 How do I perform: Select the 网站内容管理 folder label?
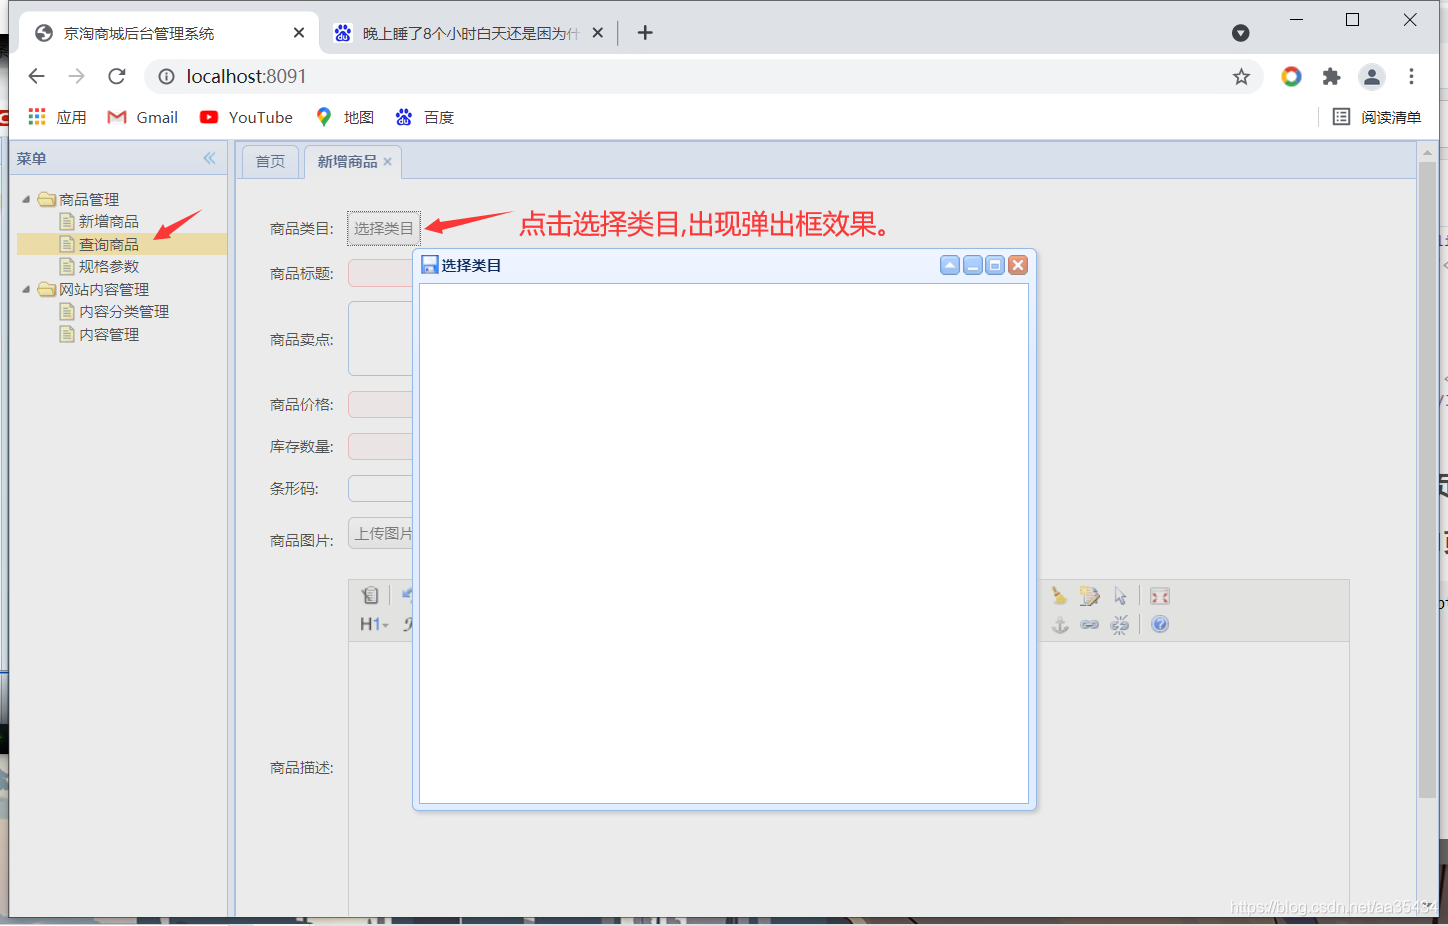click(x=103, y=289)
